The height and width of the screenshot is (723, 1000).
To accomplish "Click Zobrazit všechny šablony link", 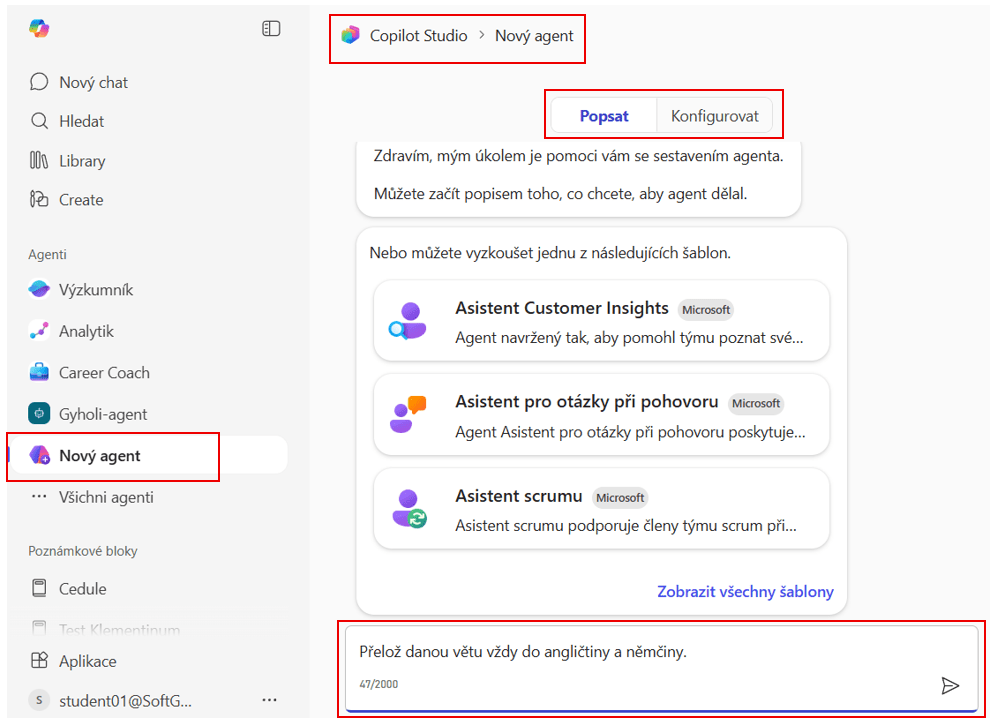I will click(745, 592).
